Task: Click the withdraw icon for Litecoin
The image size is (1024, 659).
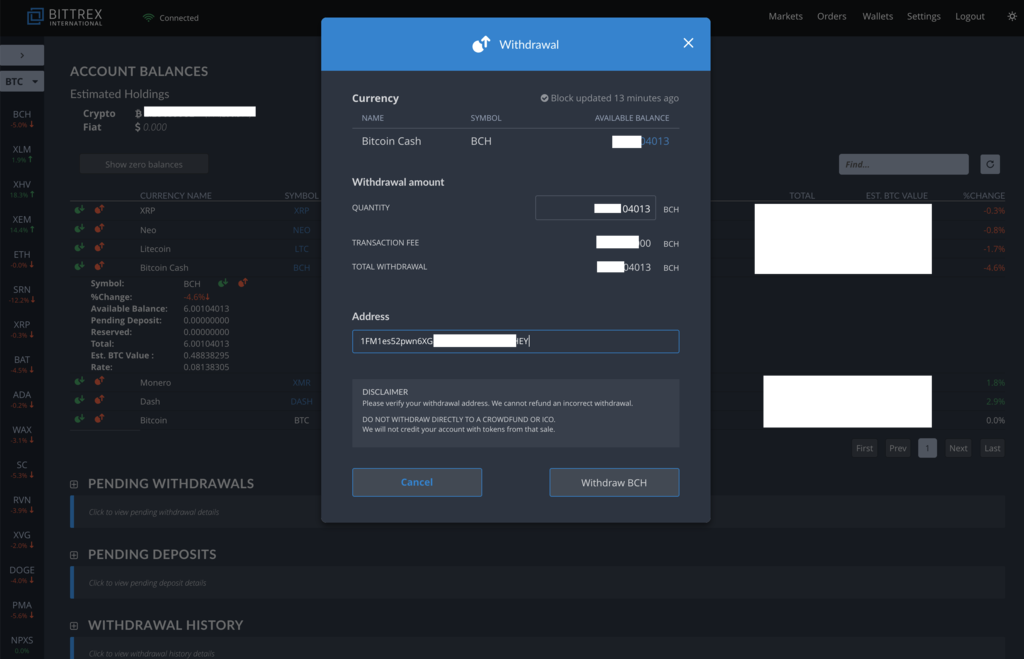Action: tap(99, 248)
